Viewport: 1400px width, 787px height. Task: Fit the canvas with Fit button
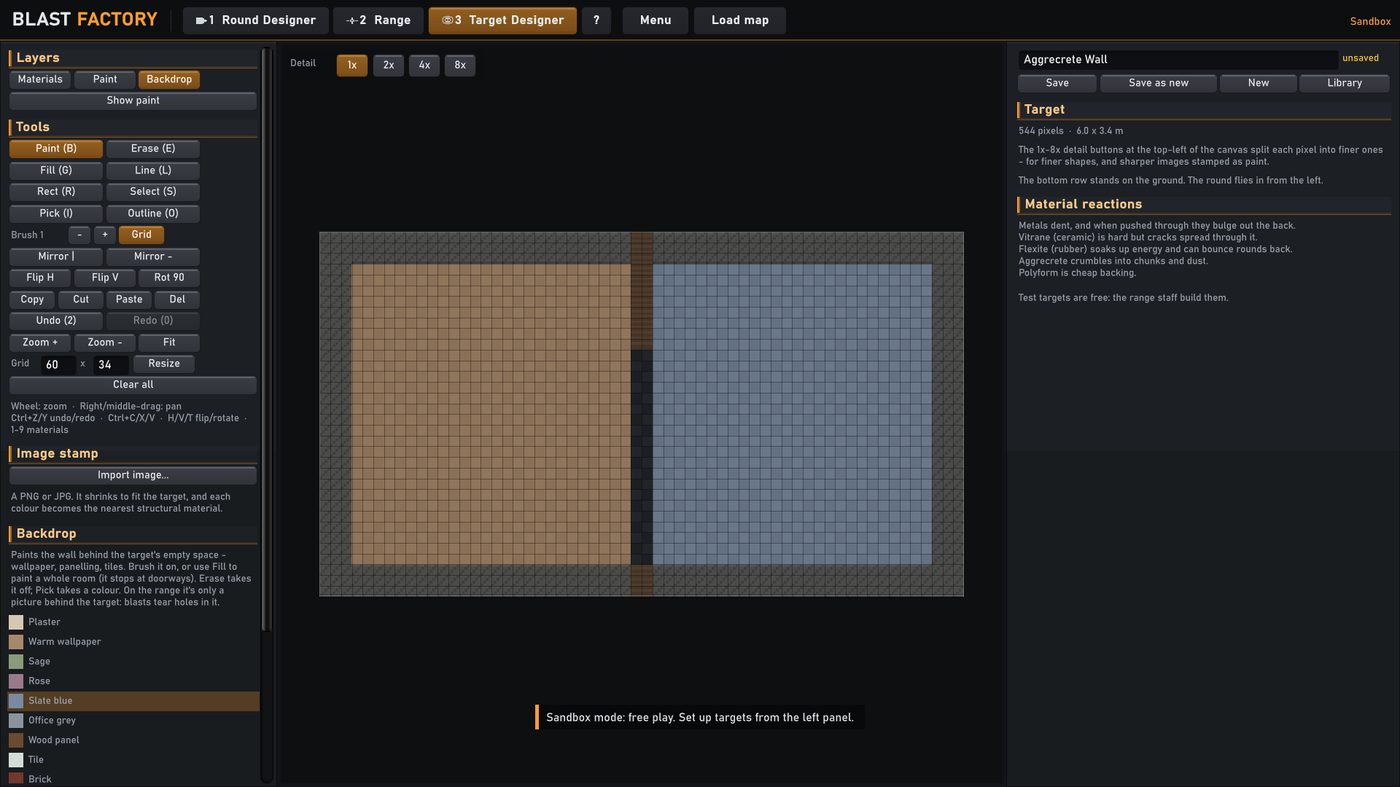(x=169, y=343)
